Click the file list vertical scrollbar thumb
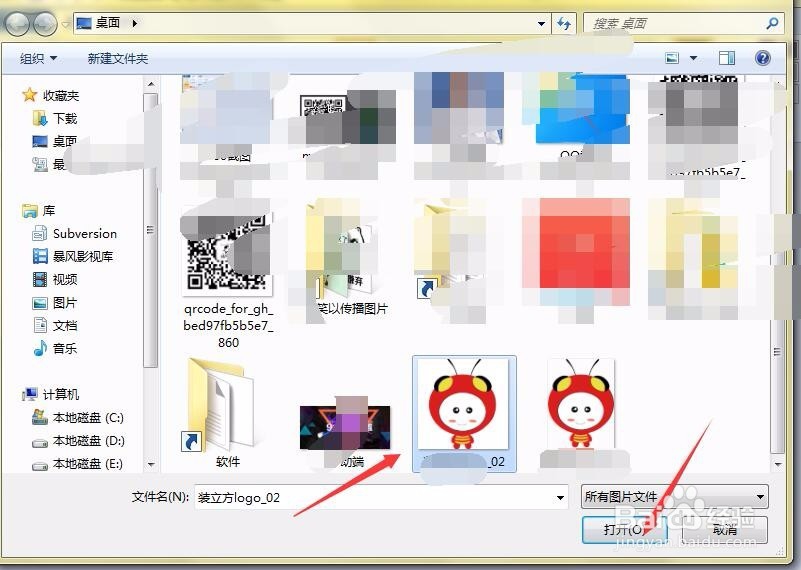 pyautogui.click(x=778, y=352)
